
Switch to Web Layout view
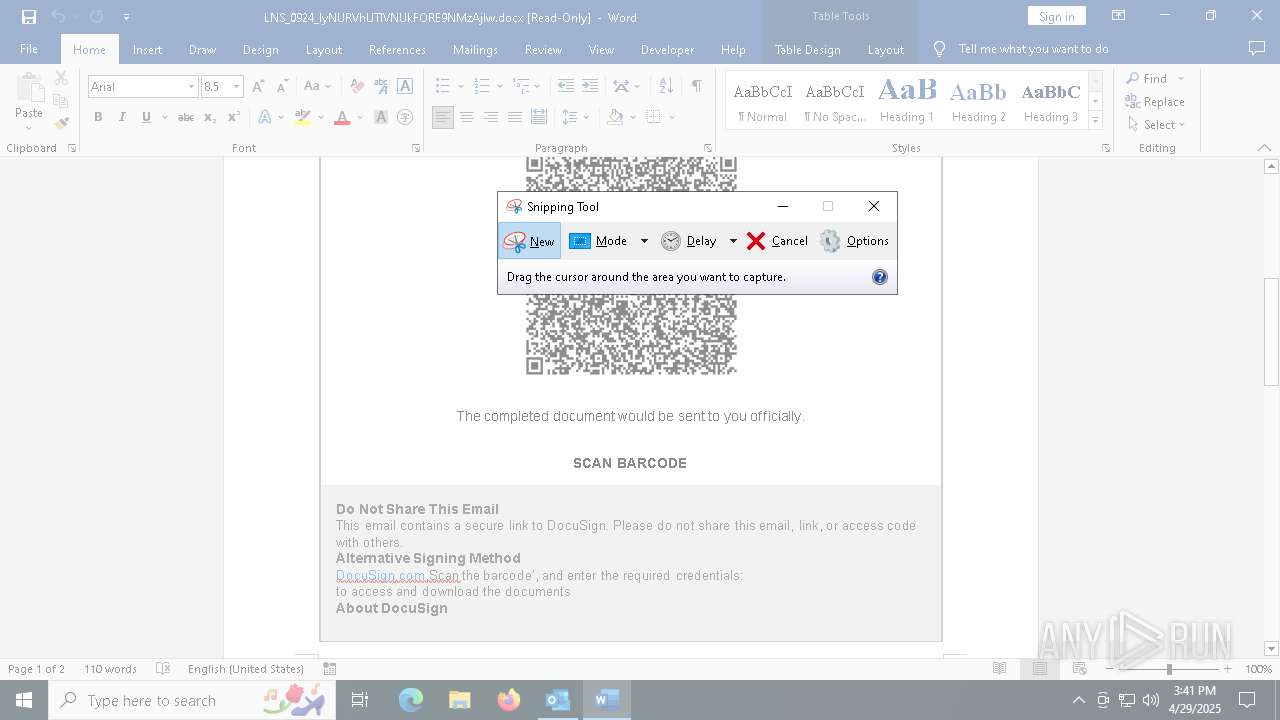point(1079,669)
